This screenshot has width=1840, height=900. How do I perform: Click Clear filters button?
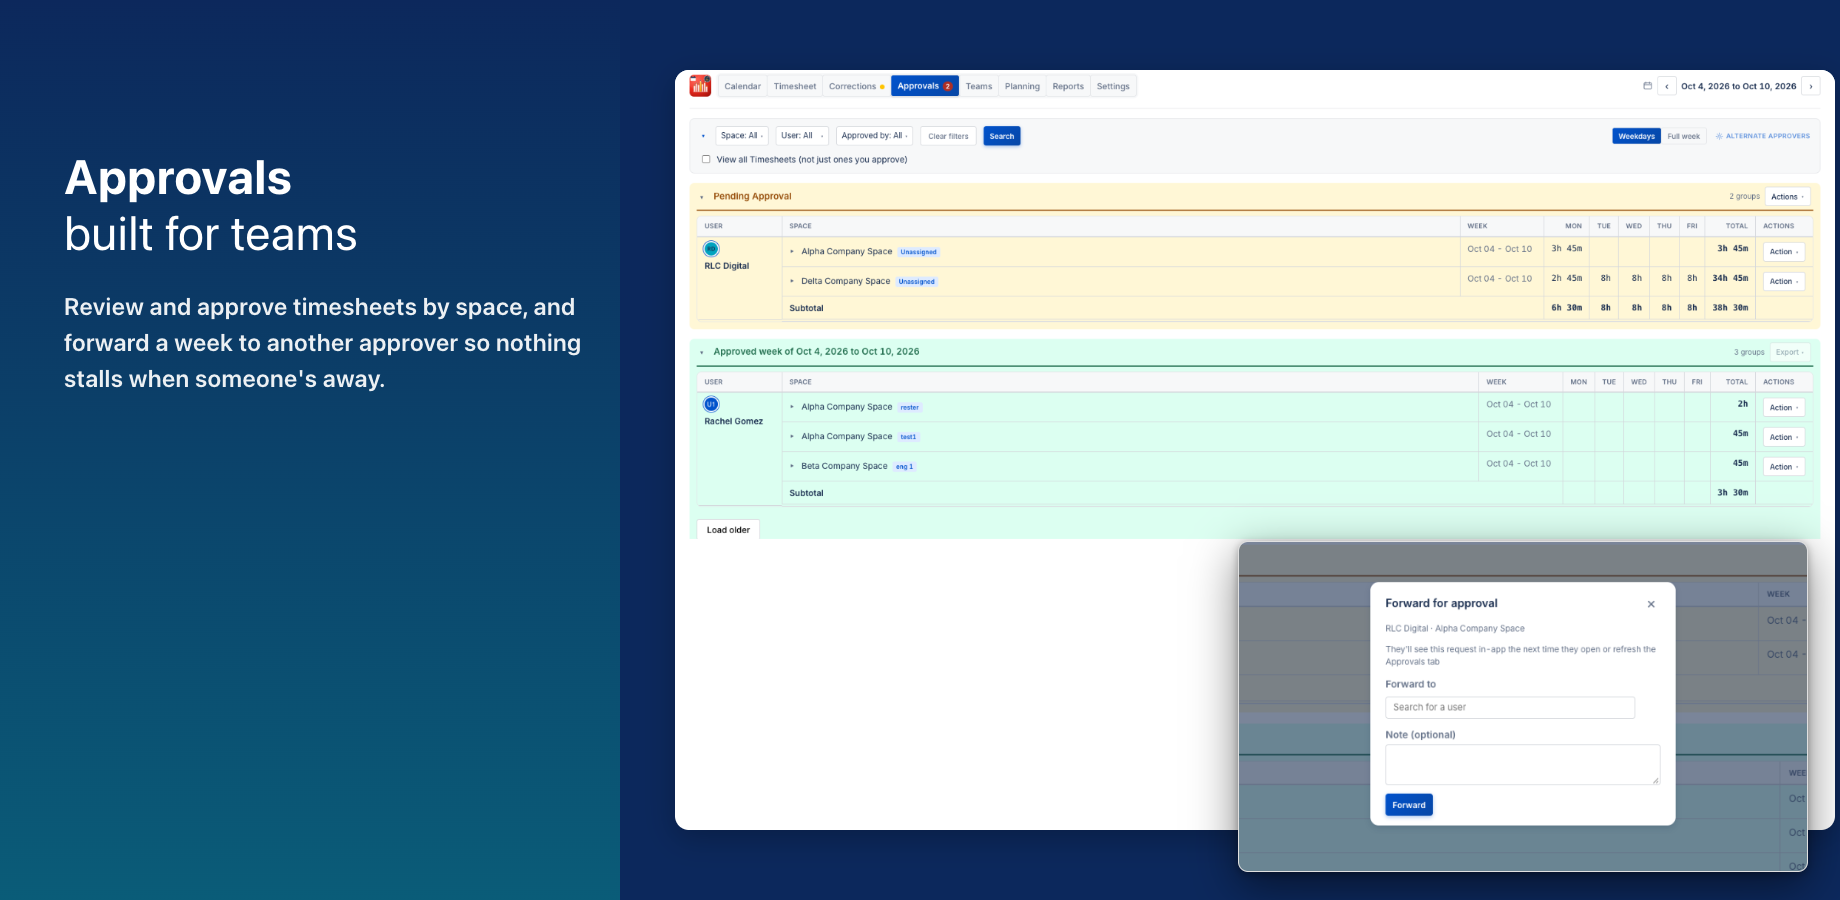point(948,136)
